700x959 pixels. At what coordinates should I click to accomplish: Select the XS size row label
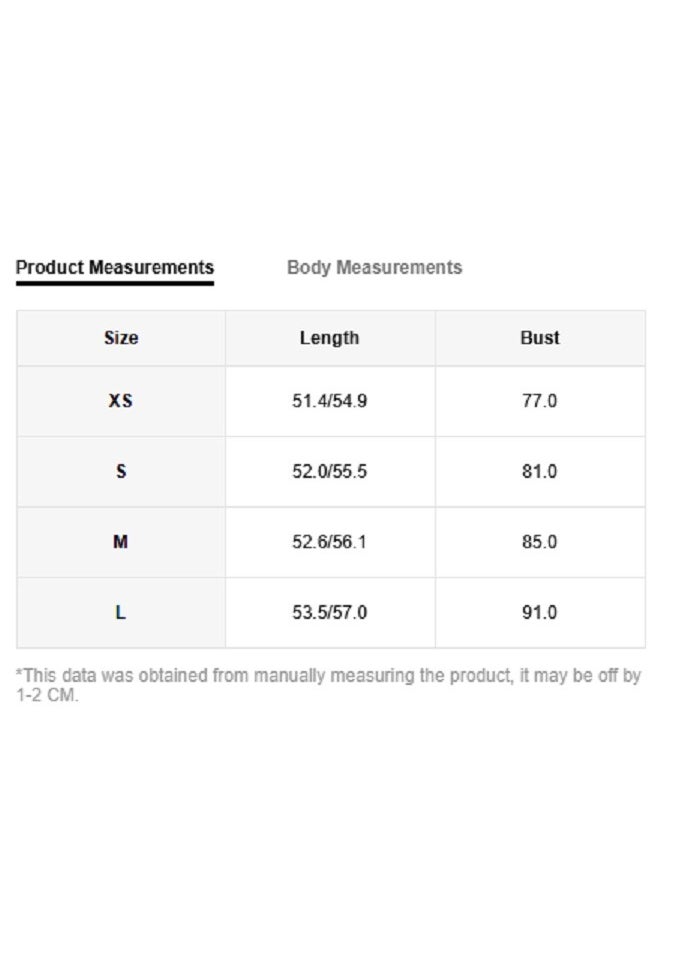click(x=120, y=401)
